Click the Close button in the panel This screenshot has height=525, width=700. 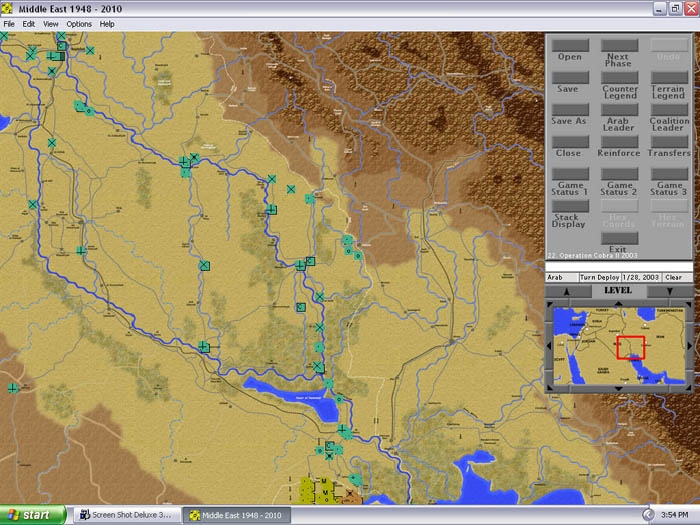click(x=570, y=142)
